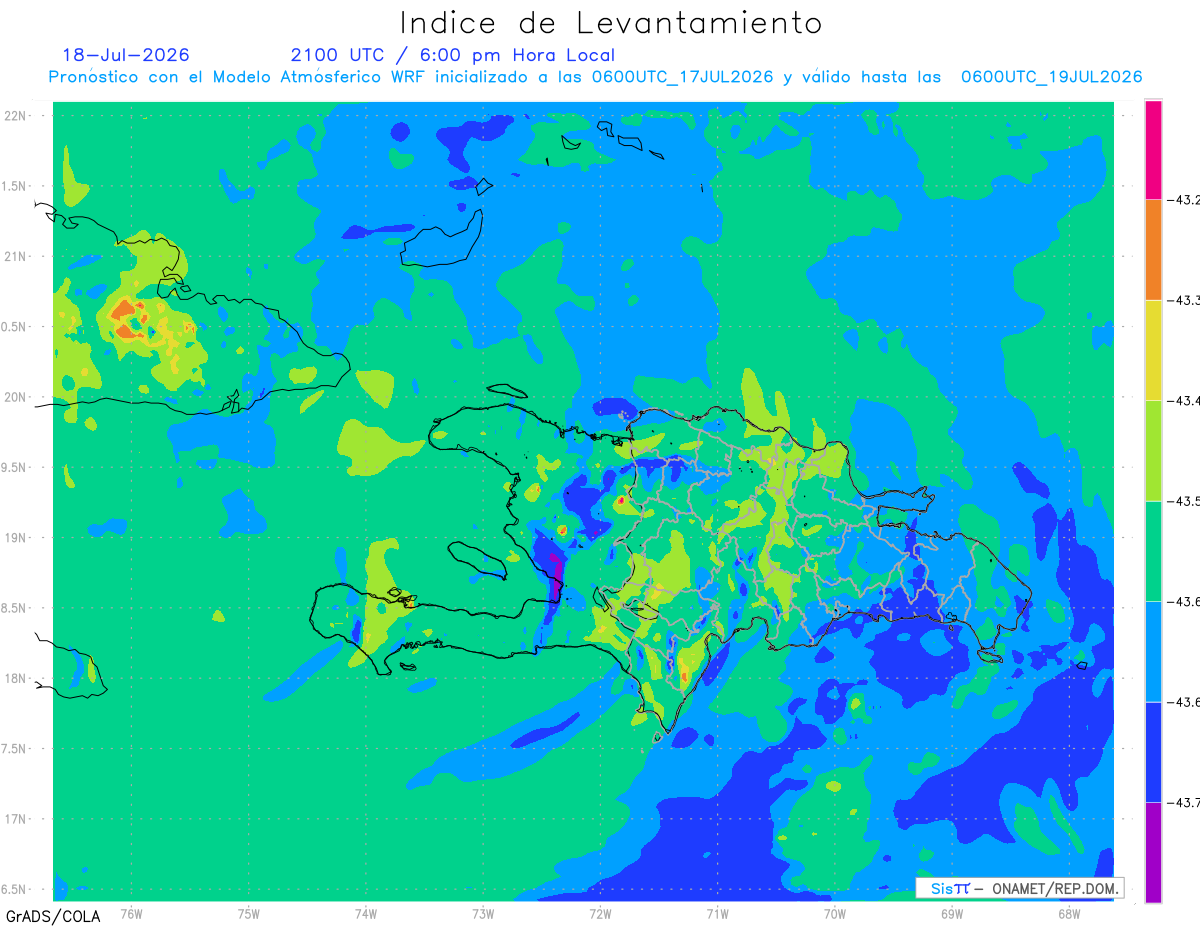Click the '9.5N' latitude label
Screen dimensions: 1200x927
[x=14, y=467]
